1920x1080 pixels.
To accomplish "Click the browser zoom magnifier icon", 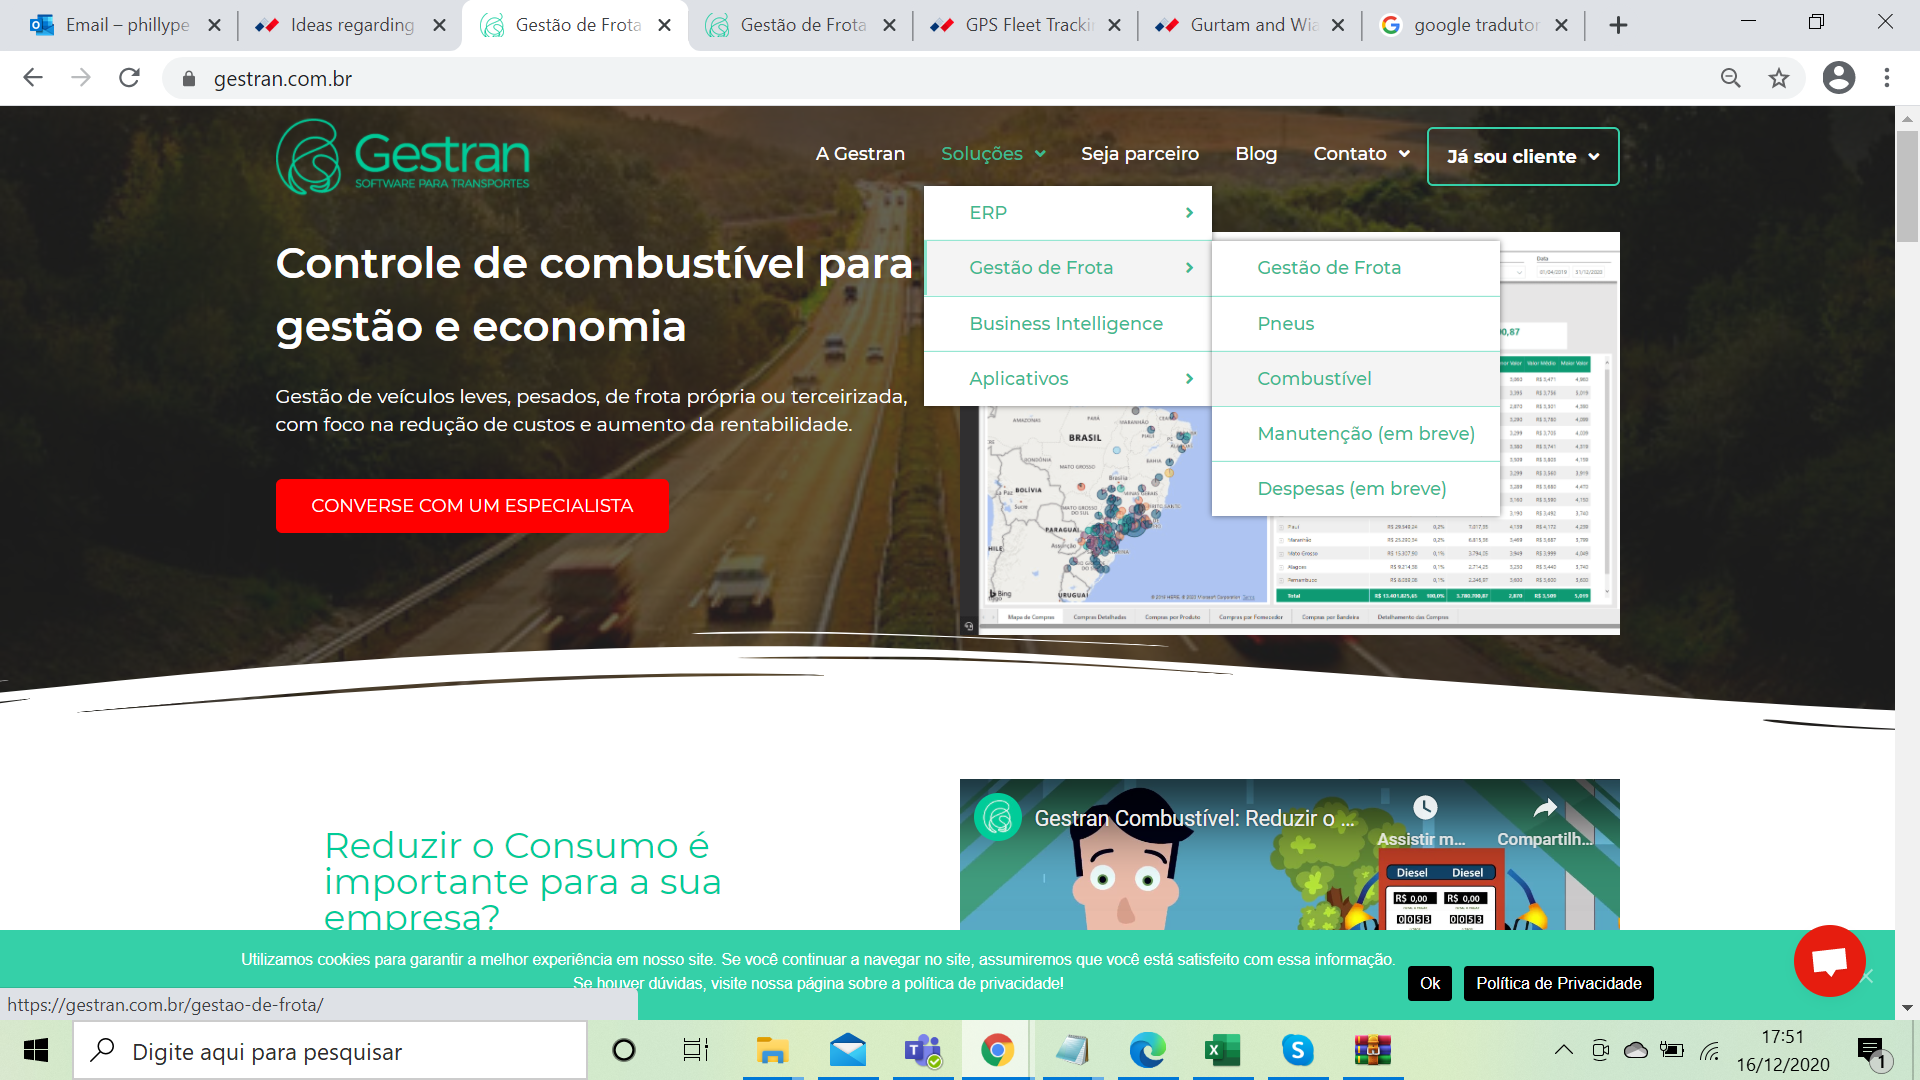I will point(1730,78).
